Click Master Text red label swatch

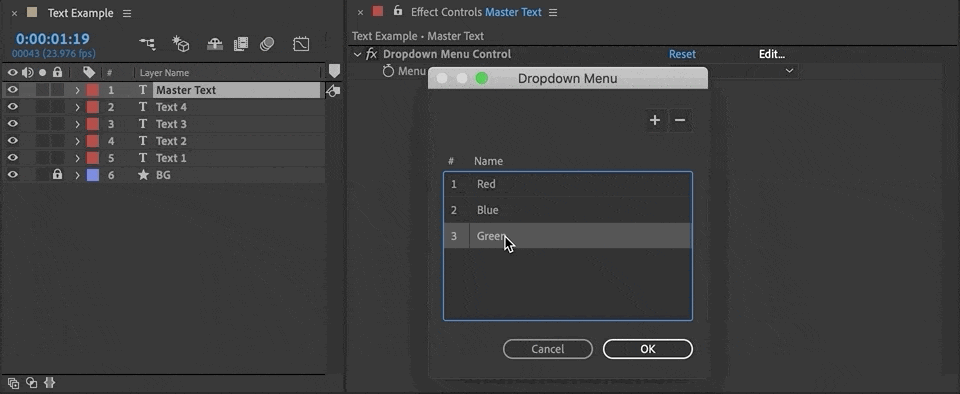click(x=92, y=90)
